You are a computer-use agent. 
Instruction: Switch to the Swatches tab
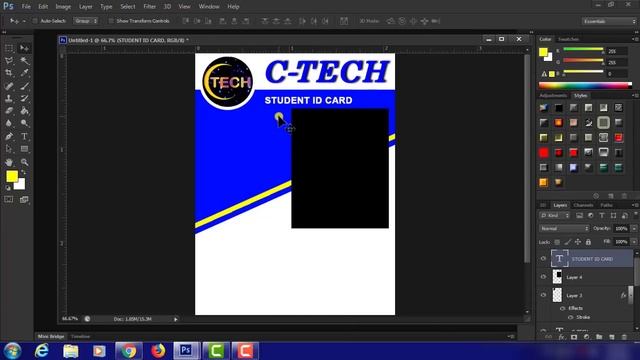(x=568, y=39)
